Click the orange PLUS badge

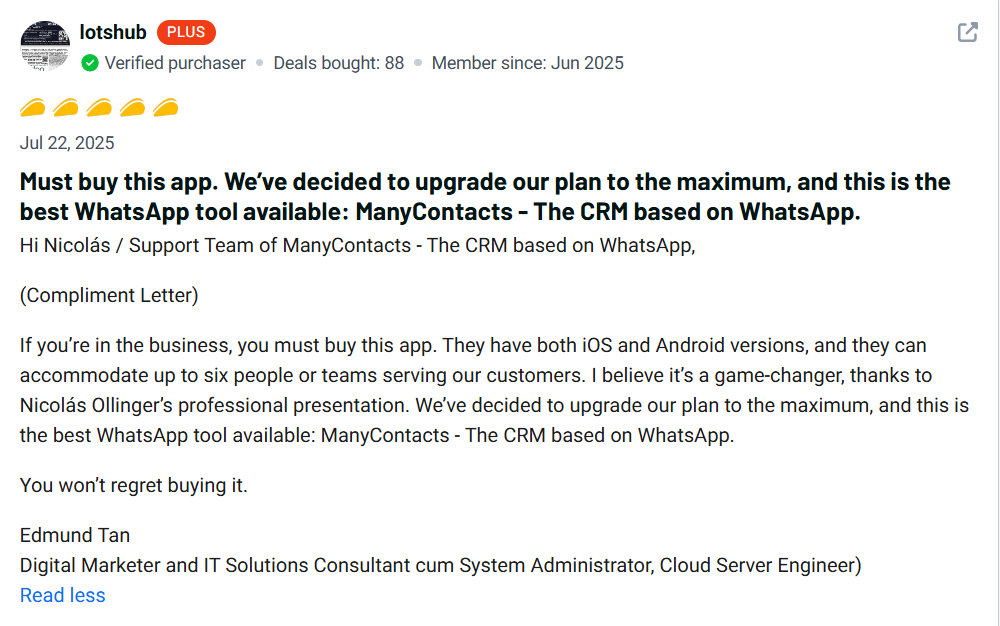tap(186, 32)
